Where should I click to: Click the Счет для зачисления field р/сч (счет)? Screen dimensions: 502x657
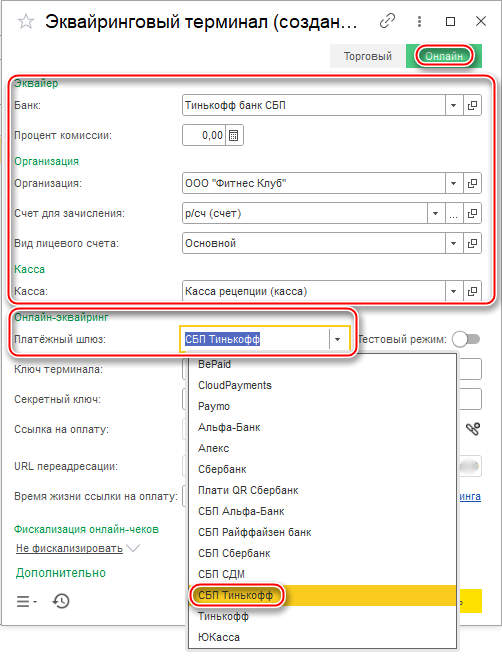click(305, 213)
